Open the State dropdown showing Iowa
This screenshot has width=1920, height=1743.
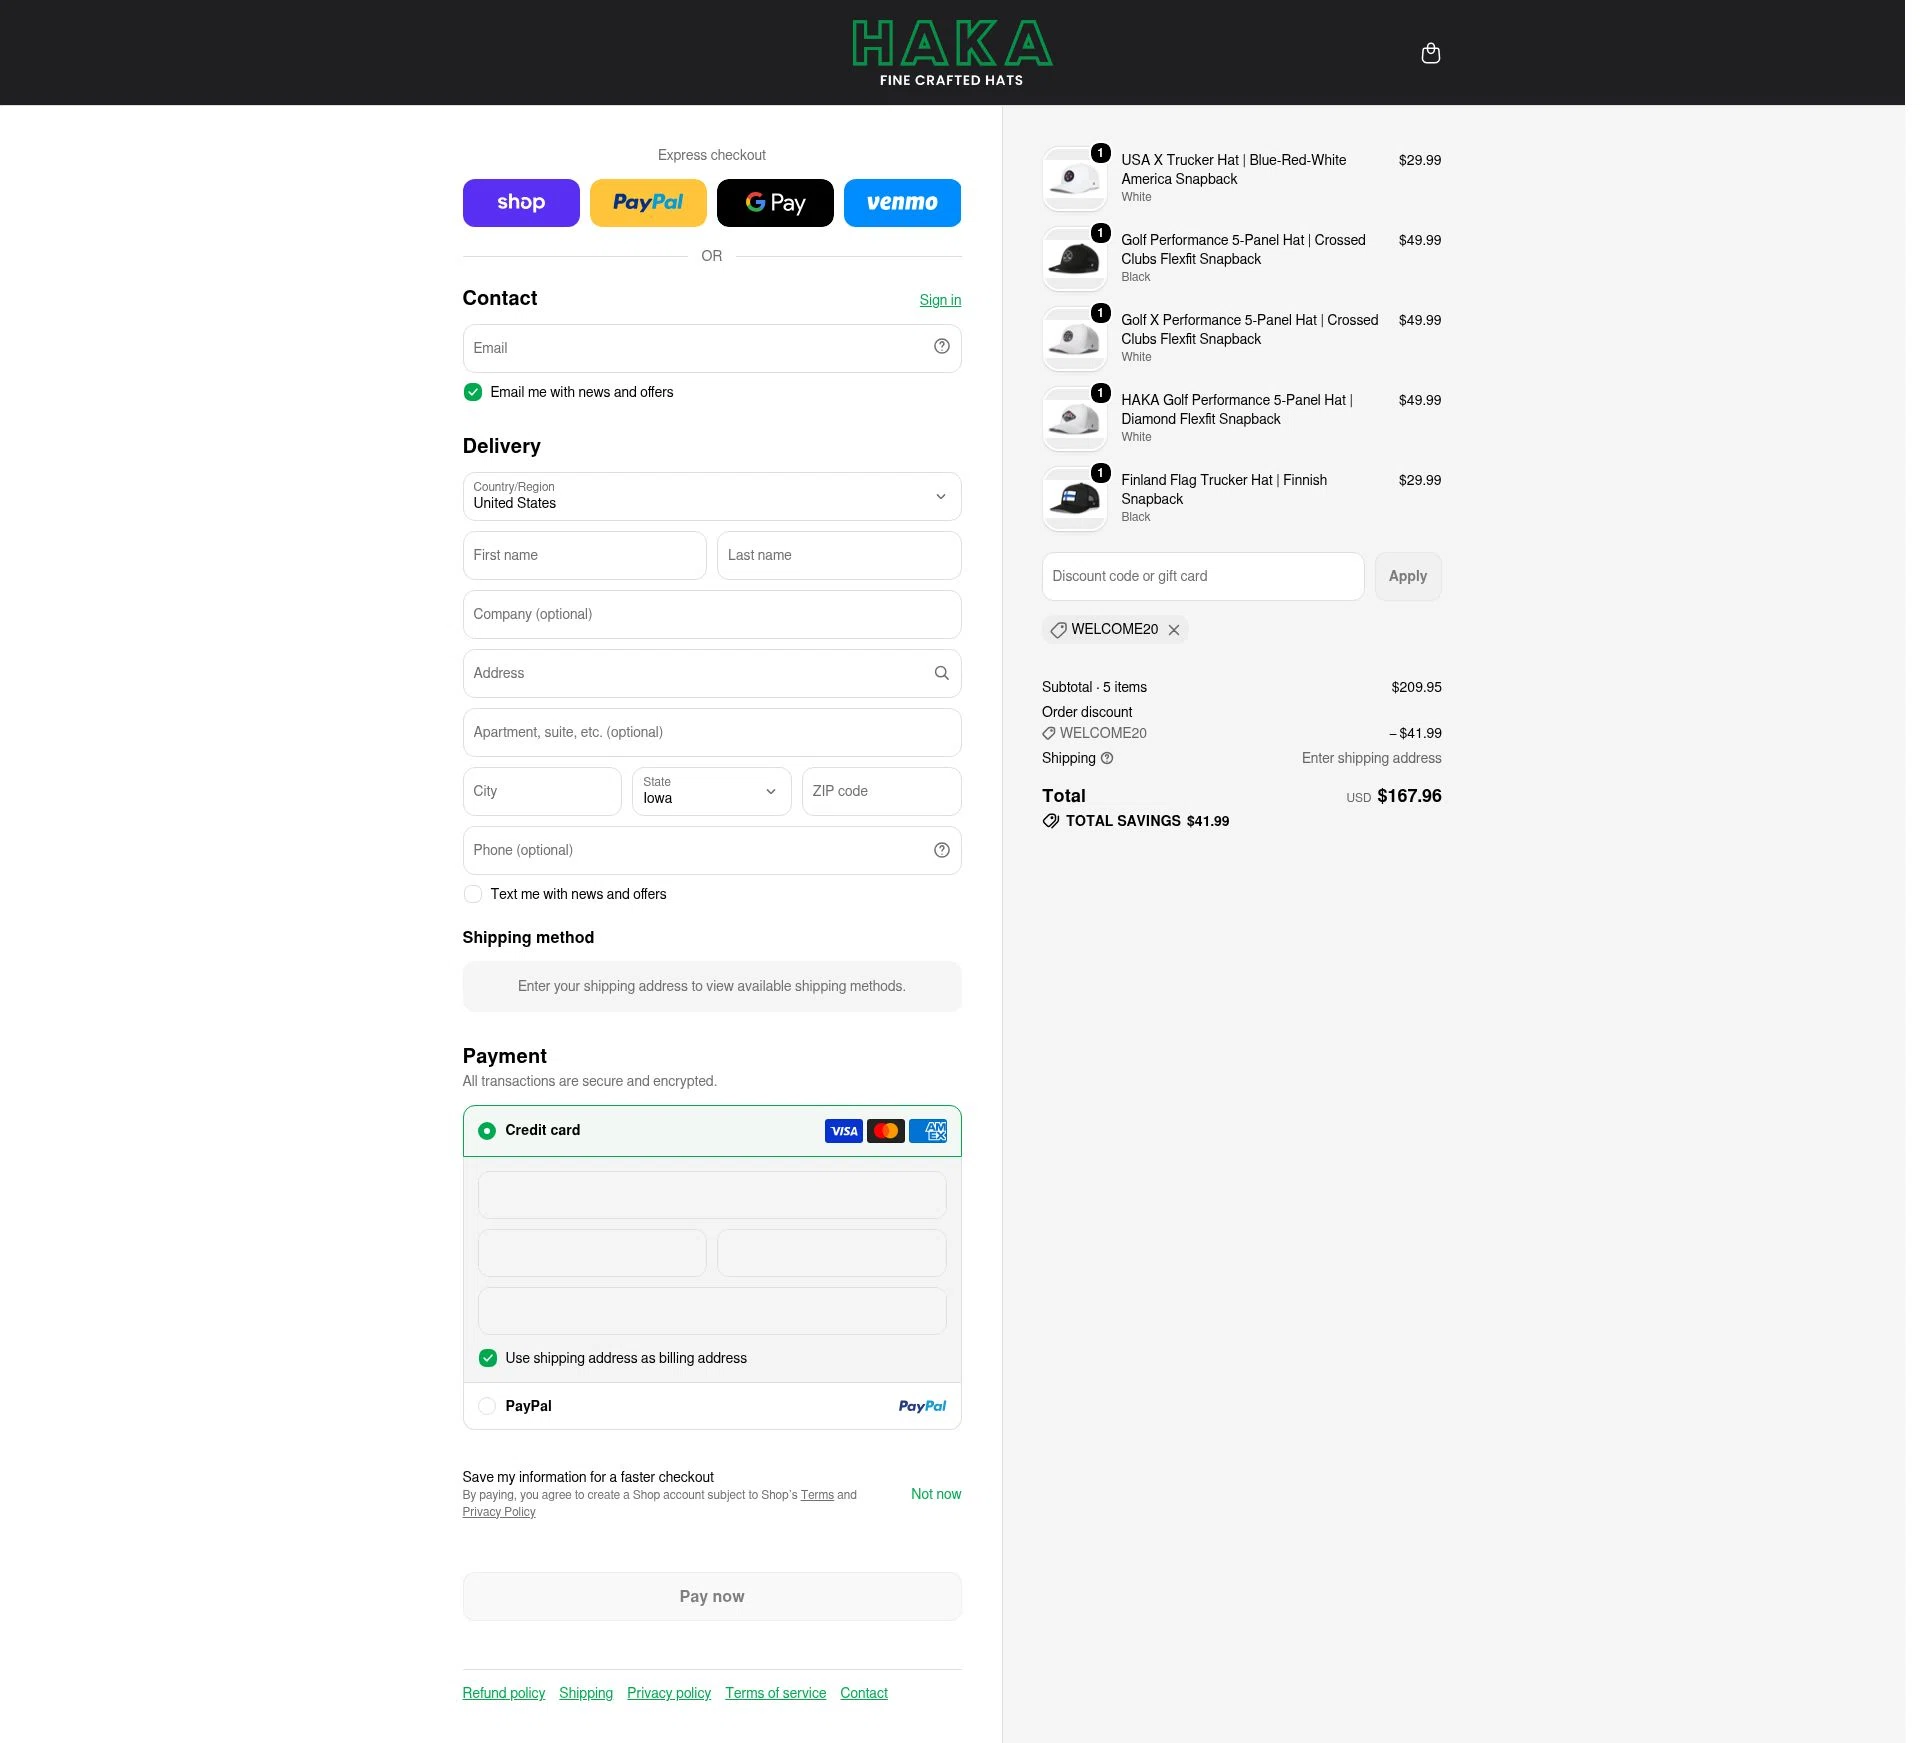click(x=712, y=791)
